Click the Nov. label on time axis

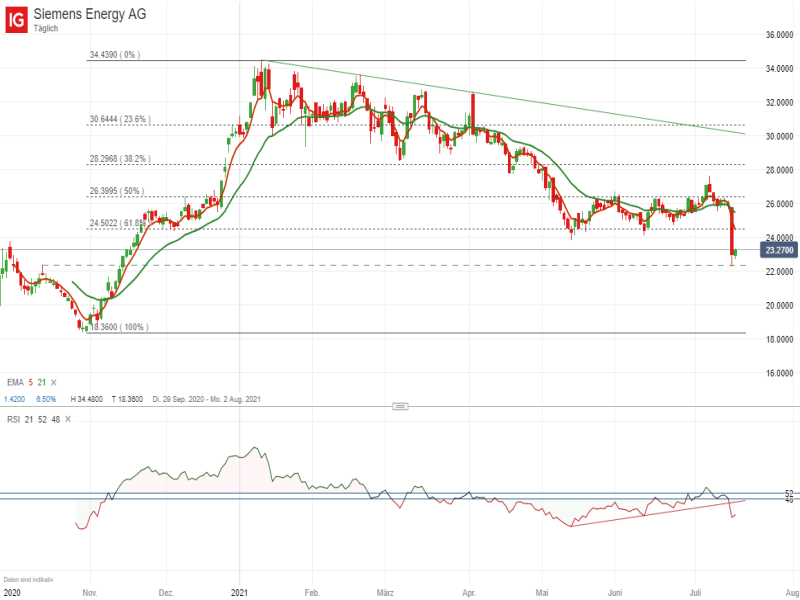tap(90, 593)
